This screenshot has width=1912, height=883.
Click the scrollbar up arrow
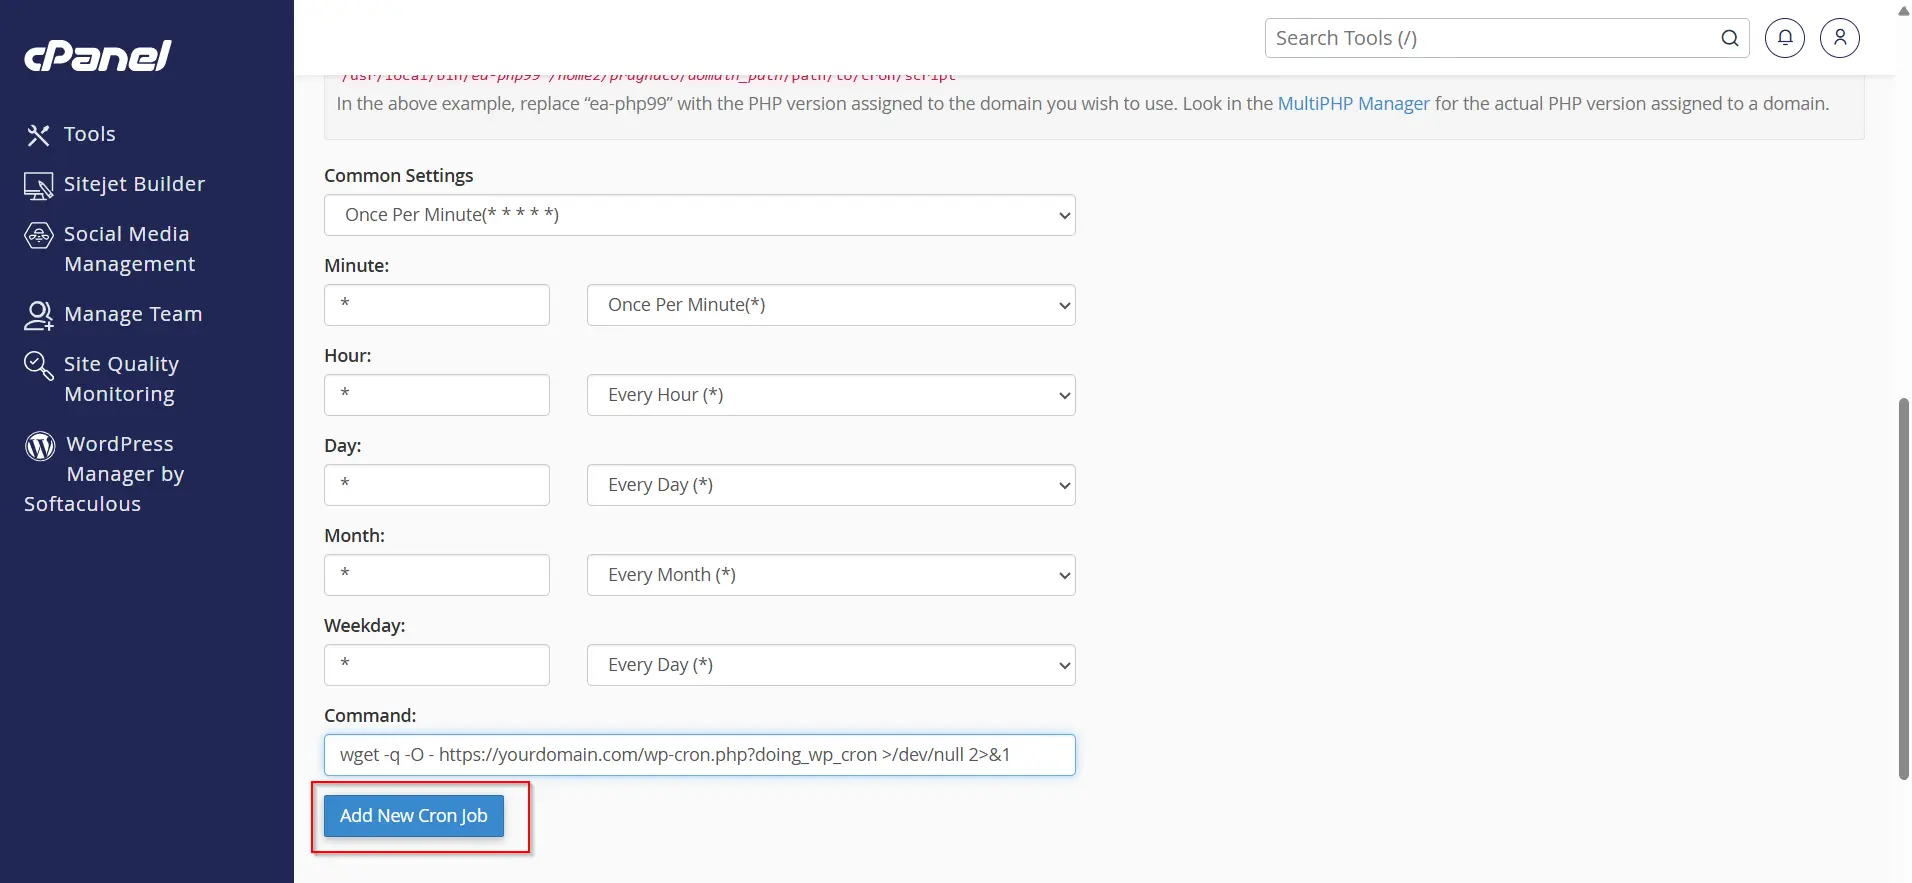point(1903,10)
